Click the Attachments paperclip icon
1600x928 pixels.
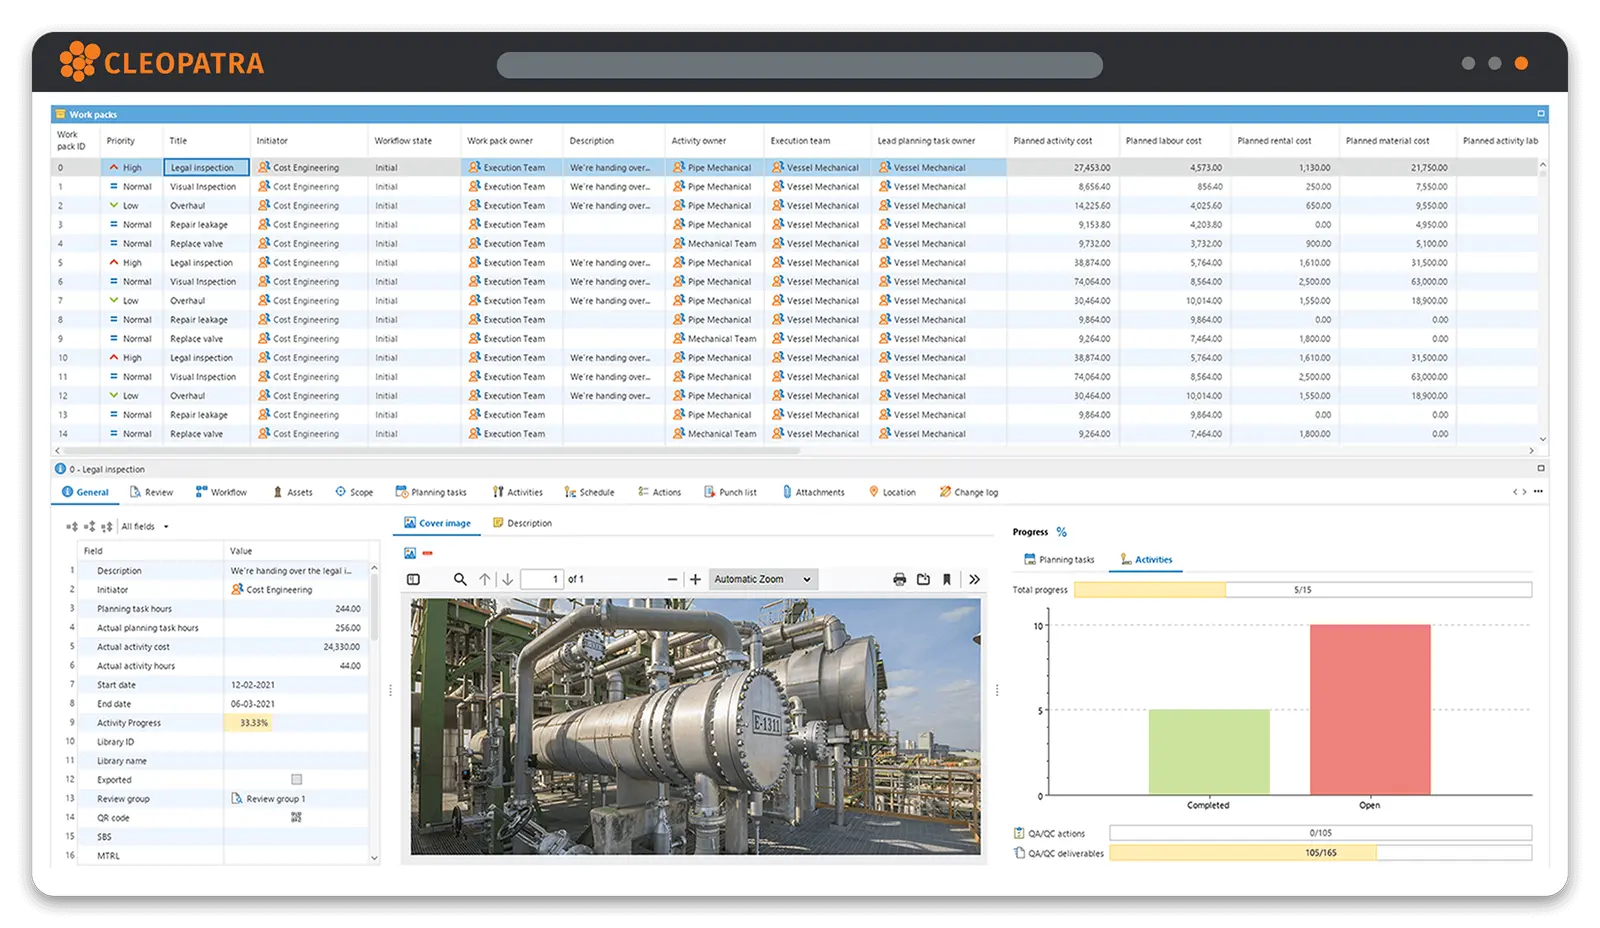[x=789, y=492]
